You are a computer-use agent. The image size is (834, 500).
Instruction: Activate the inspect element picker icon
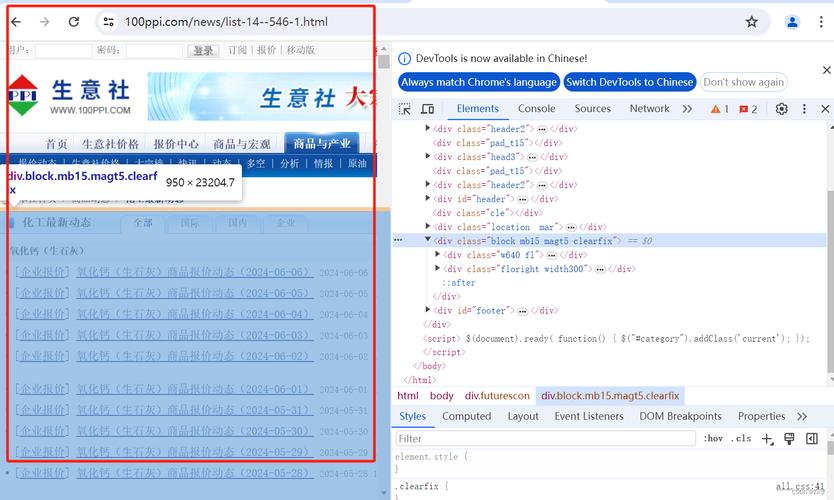(405, 109)
